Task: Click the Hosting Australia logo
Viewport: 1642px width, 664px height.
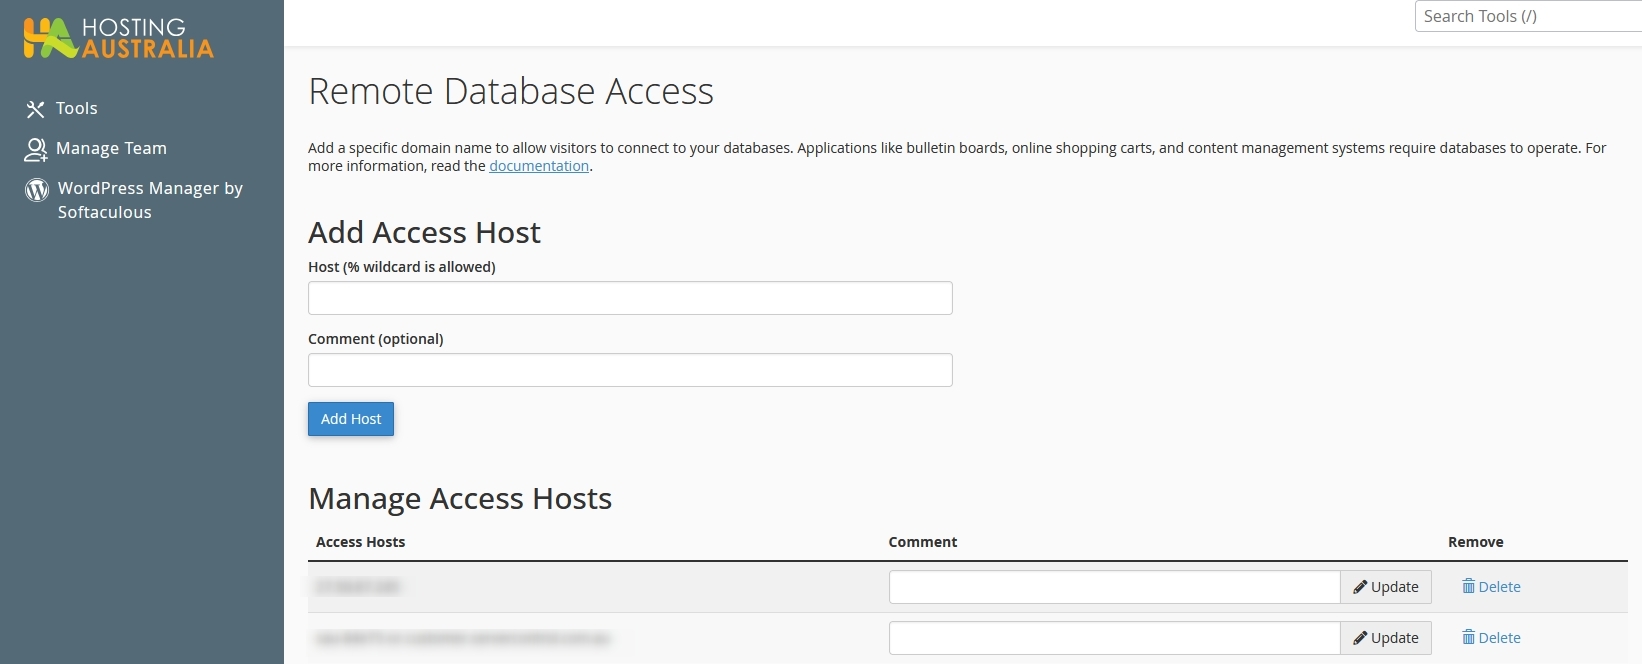Action: tap(118, 38)
